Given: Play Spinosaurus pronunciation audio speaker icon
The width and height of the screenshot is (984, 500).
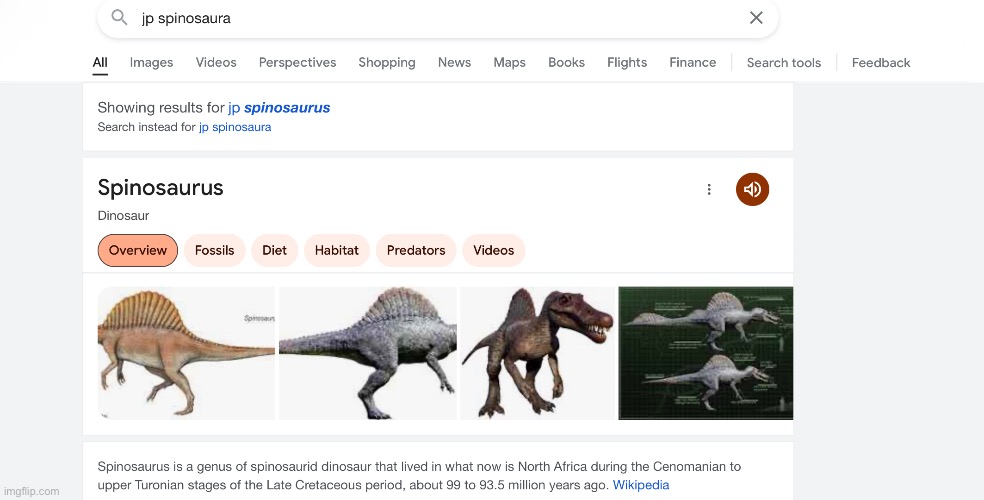Looking at the screenshot, I should (752, 189).
